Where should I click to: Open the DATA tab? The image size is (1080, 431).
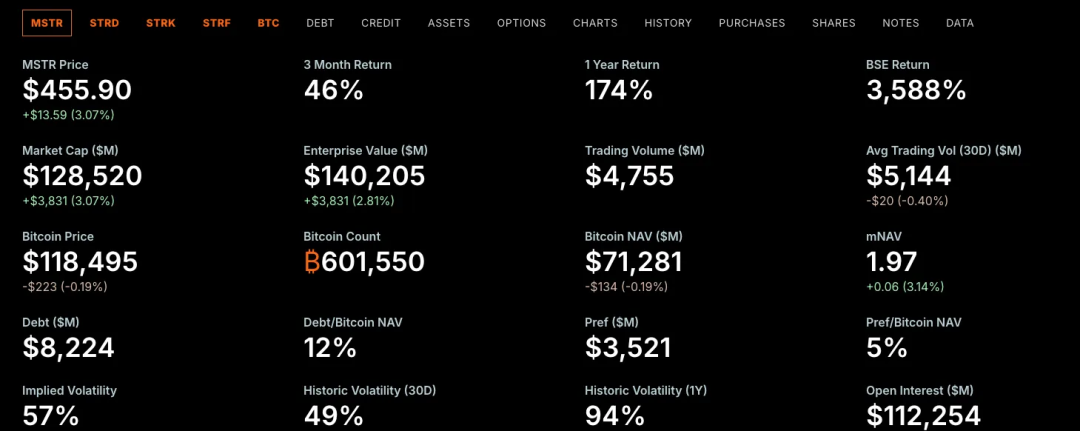960,23
